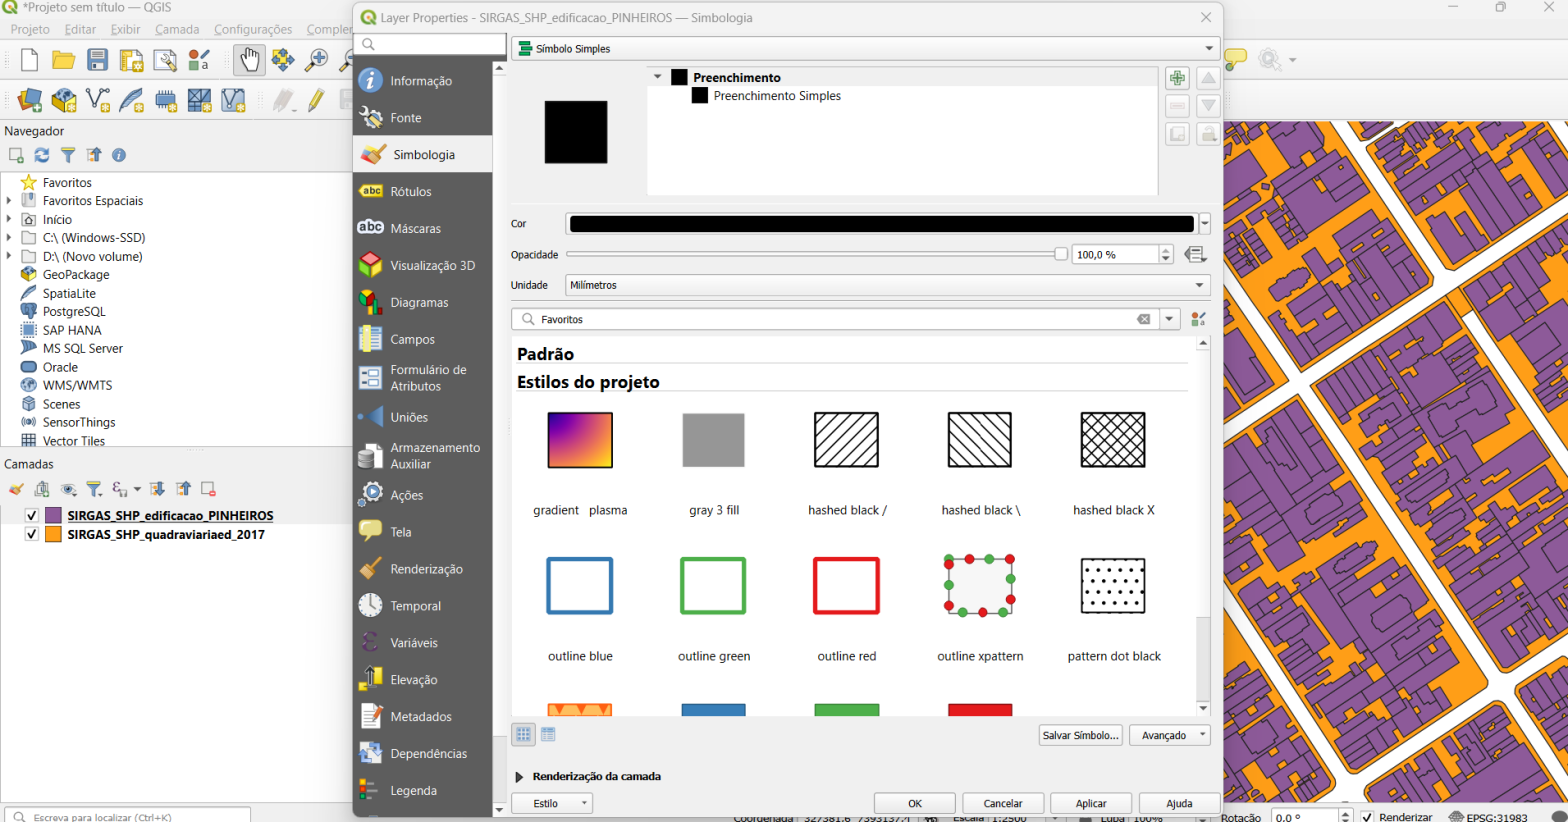
Task: Click the Save Project floppy icon
Action: (x=97, y=60)
